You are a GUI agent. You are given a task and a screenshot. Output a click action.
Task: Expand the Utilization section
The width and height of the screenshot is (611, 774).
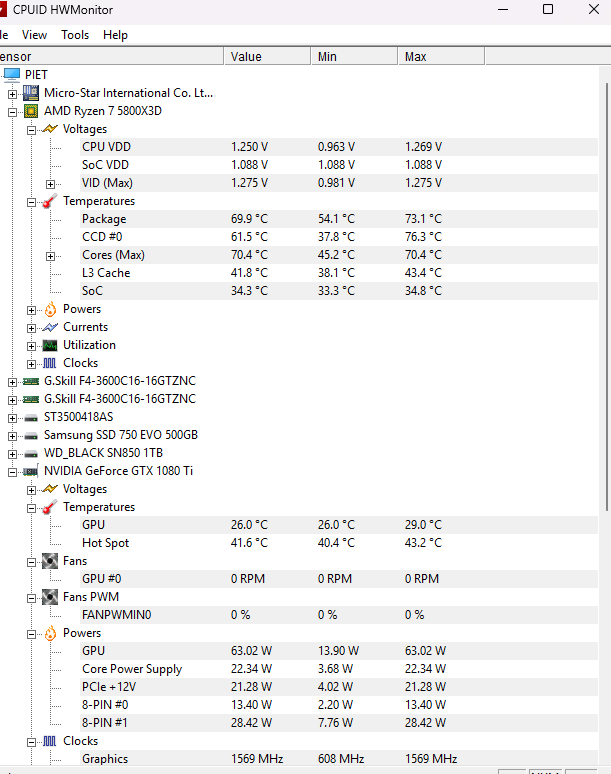(x=32, y=346)
